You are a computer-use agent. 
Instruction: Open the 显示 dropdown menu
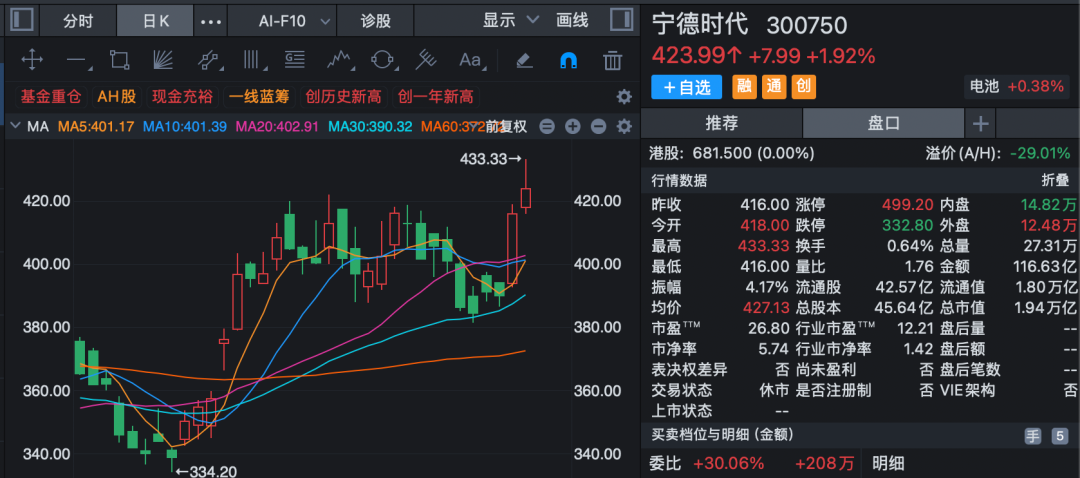(510, 20)
